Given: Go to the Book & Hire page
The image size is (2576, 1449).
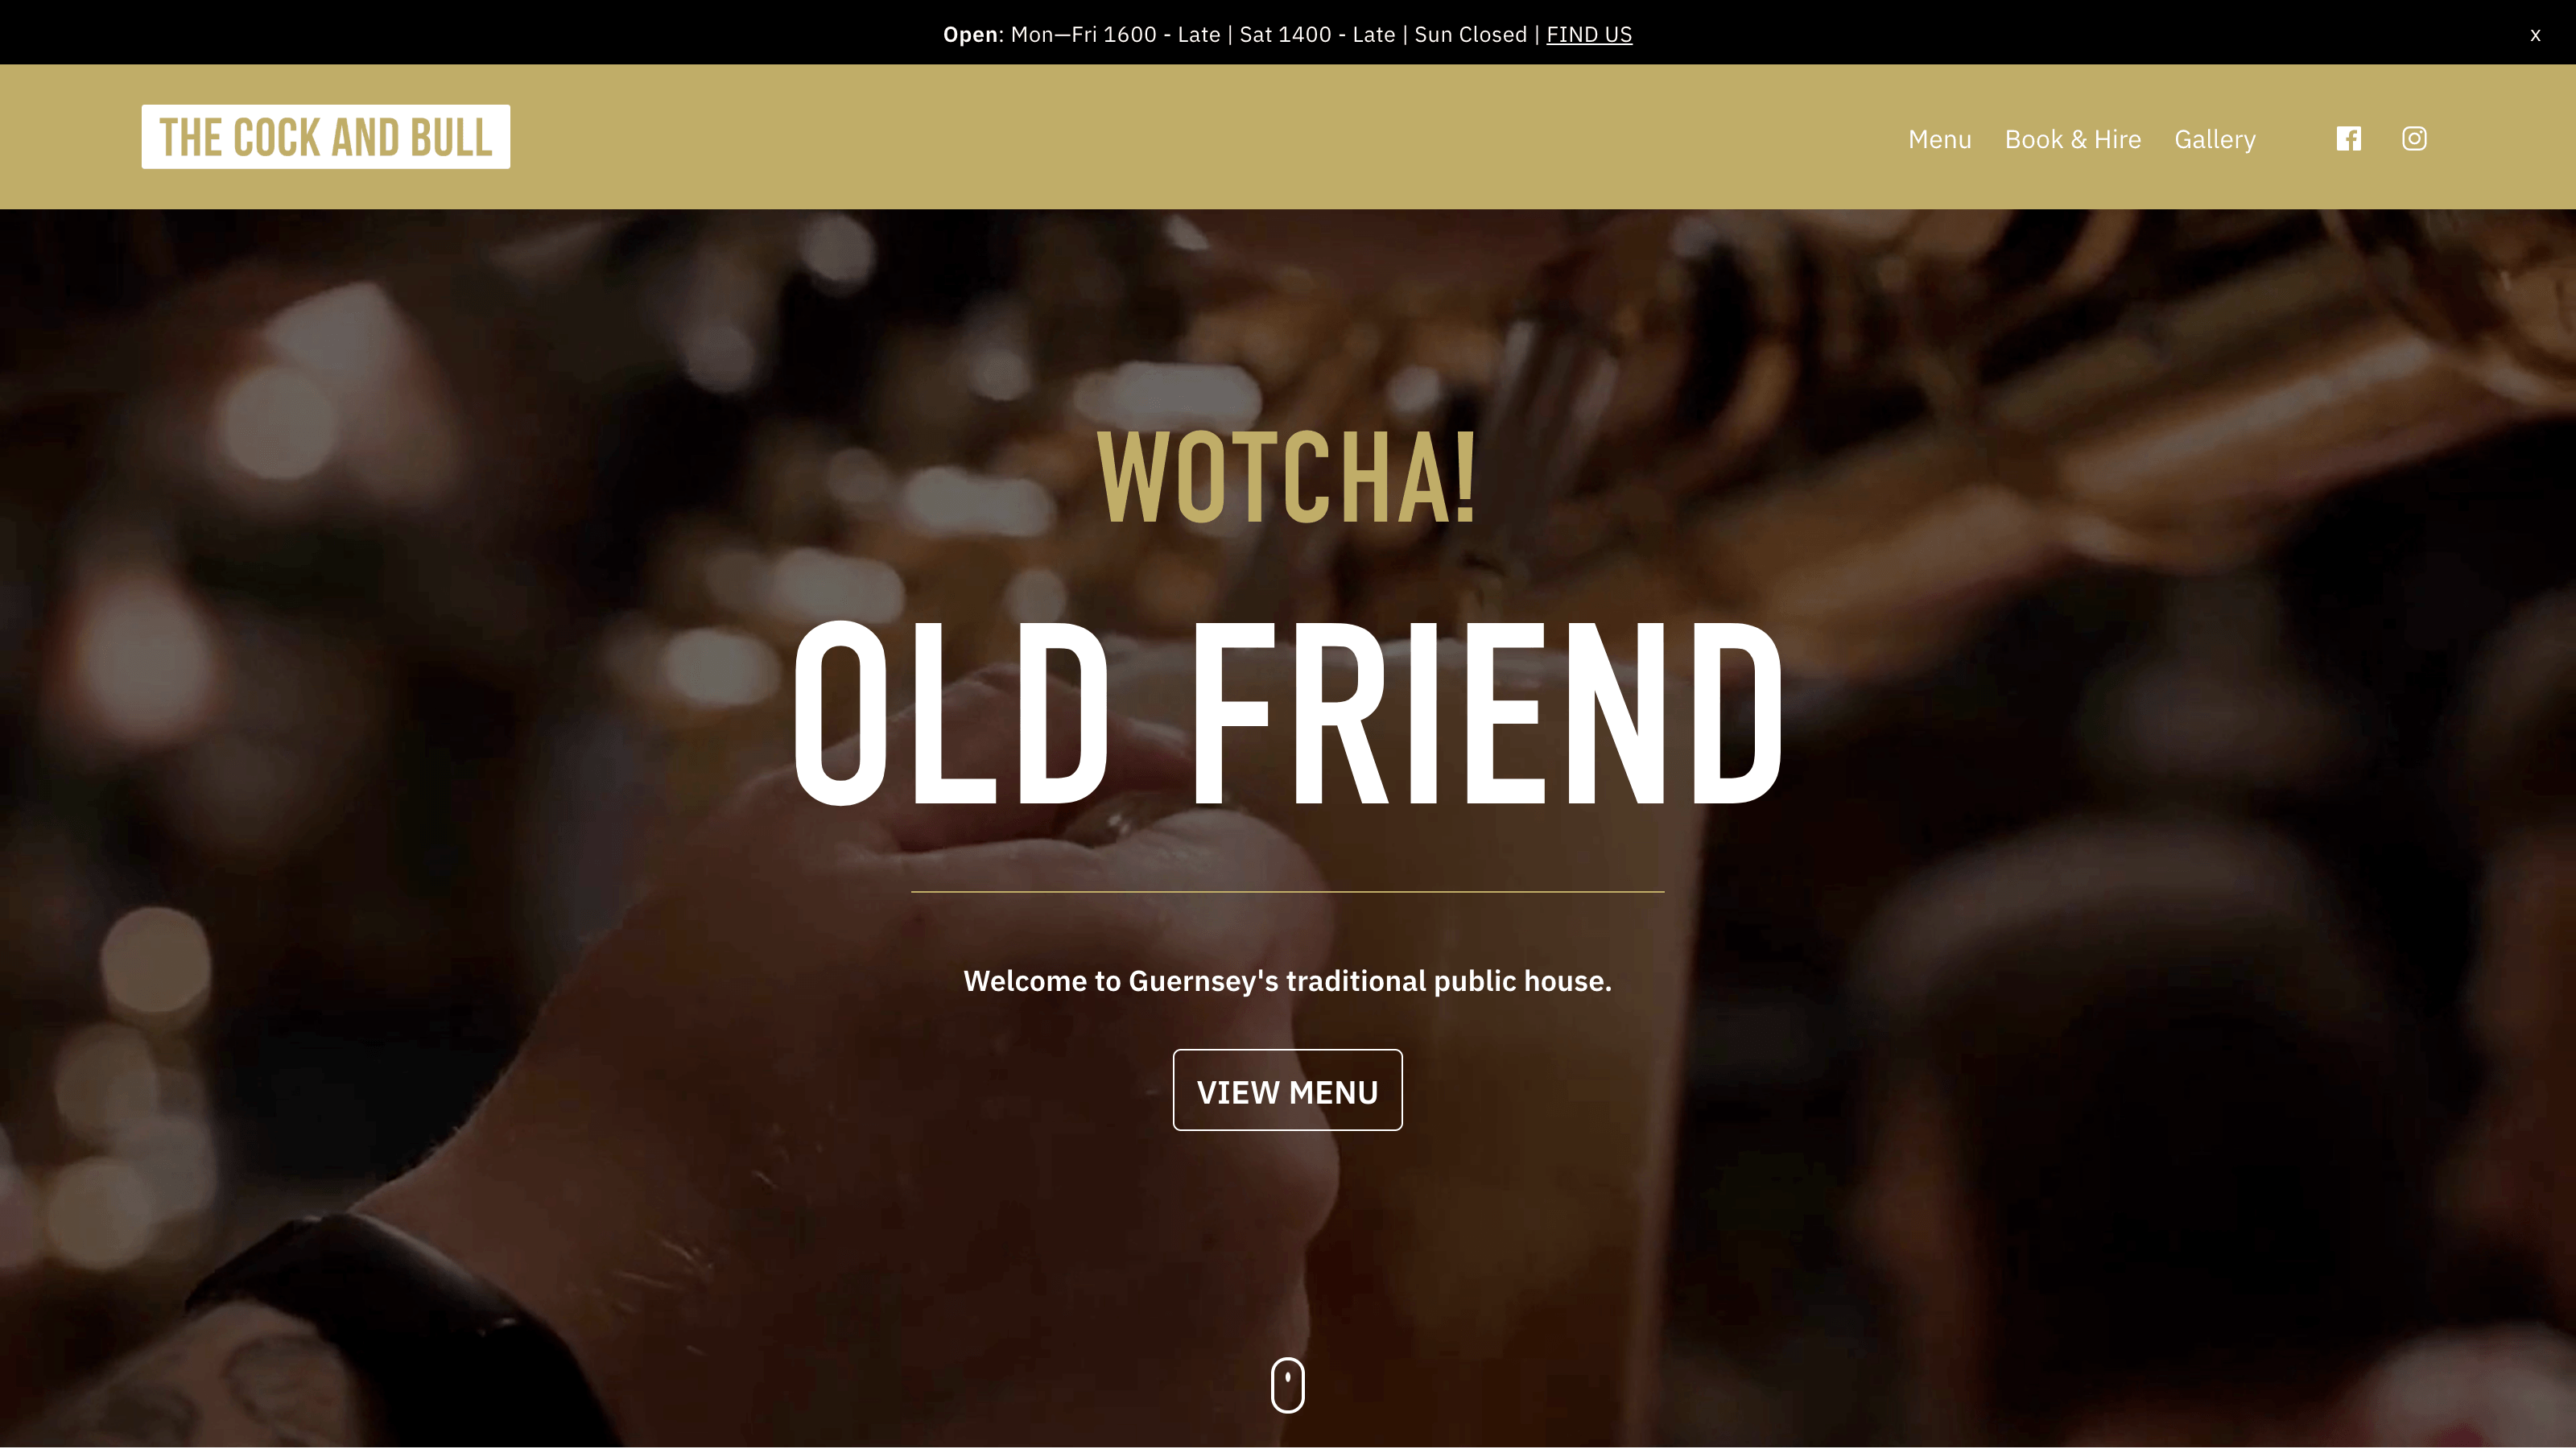Looking at the screenshot, I should [2072, 139].
